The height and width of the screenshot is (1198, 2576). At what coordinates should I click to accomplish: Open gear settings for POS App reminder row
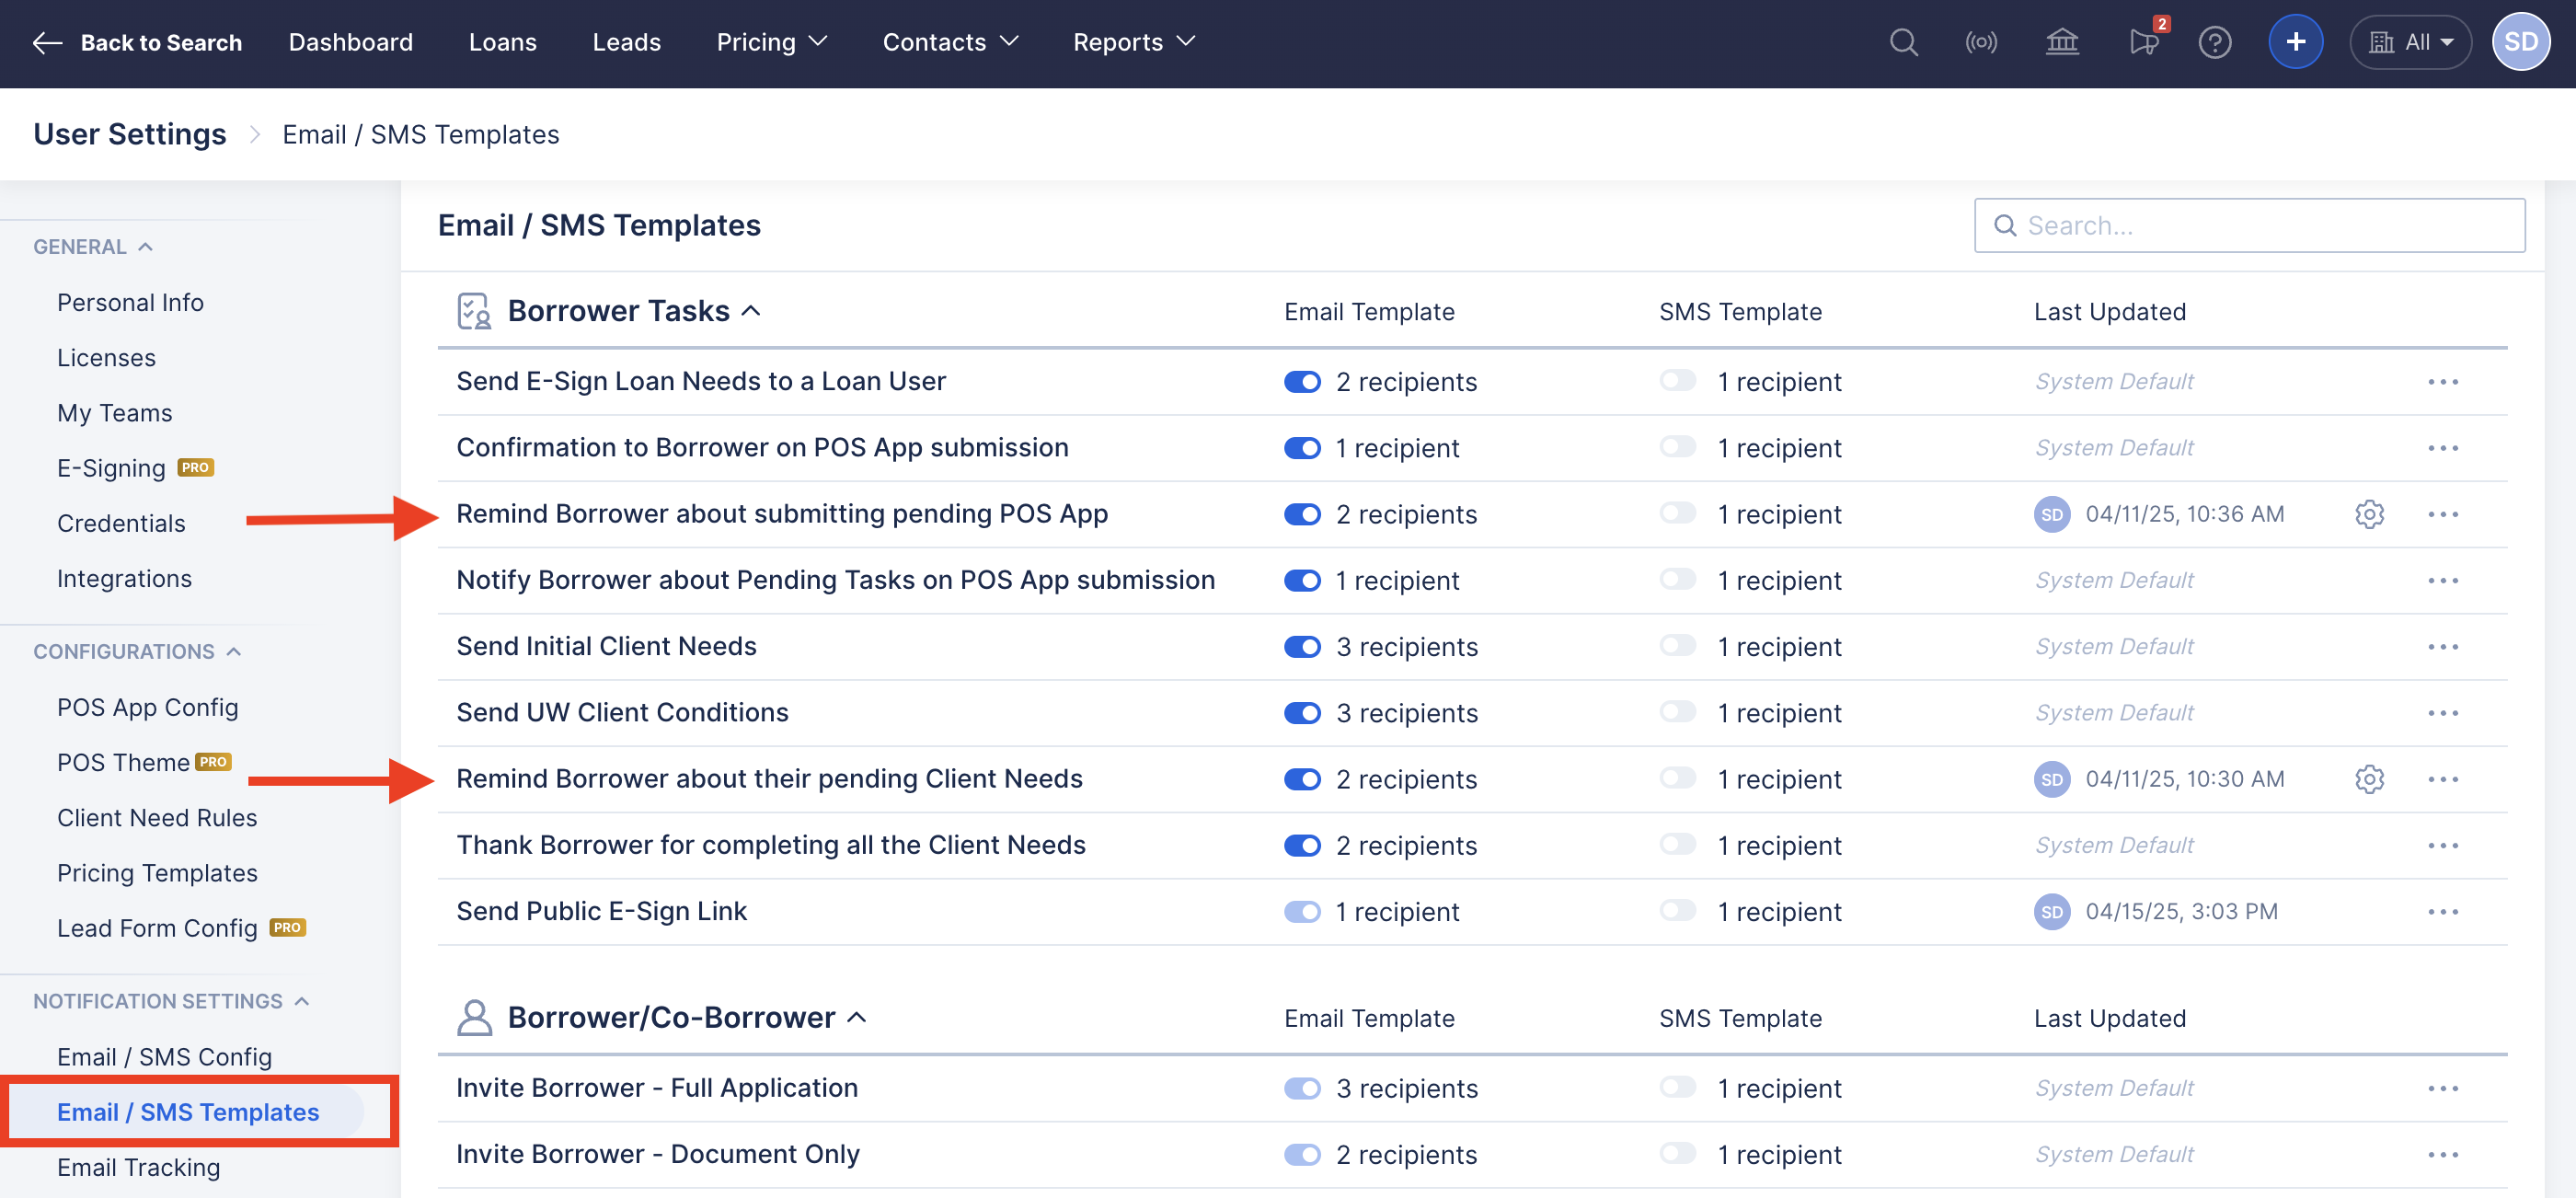(2369, 514)
